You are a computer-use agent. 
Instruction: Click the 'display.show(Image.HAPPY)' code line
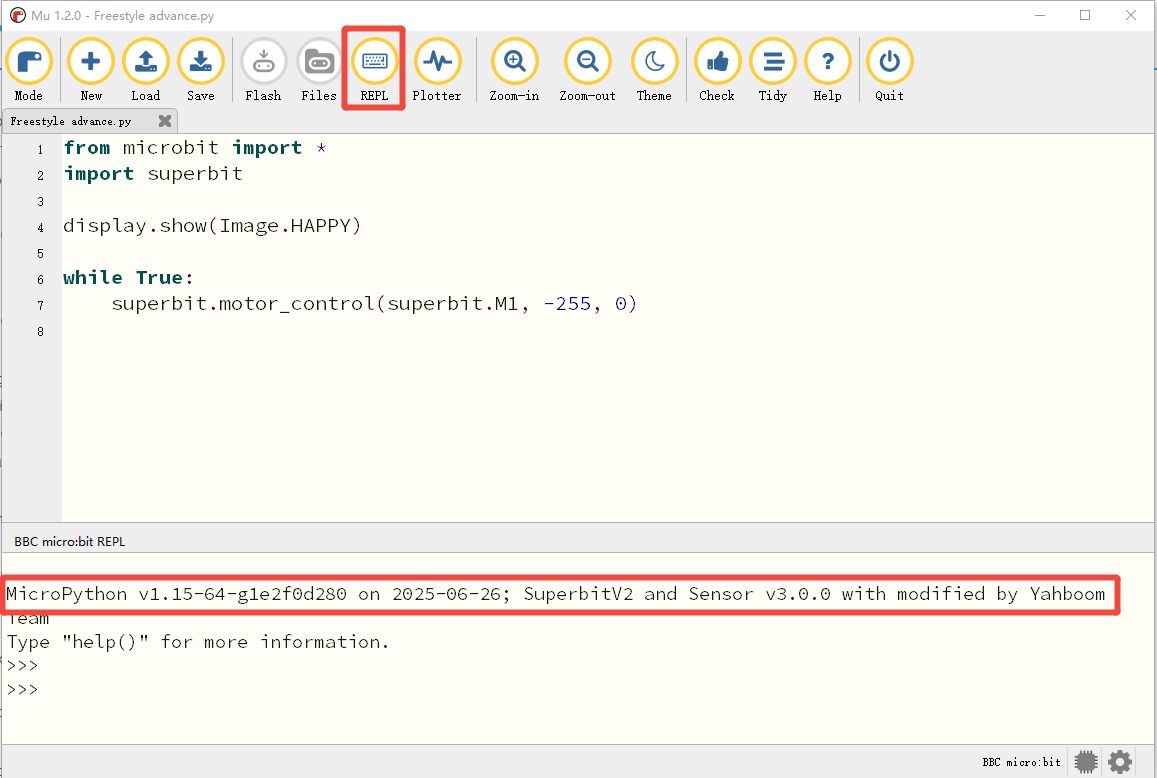coord(212,226)
